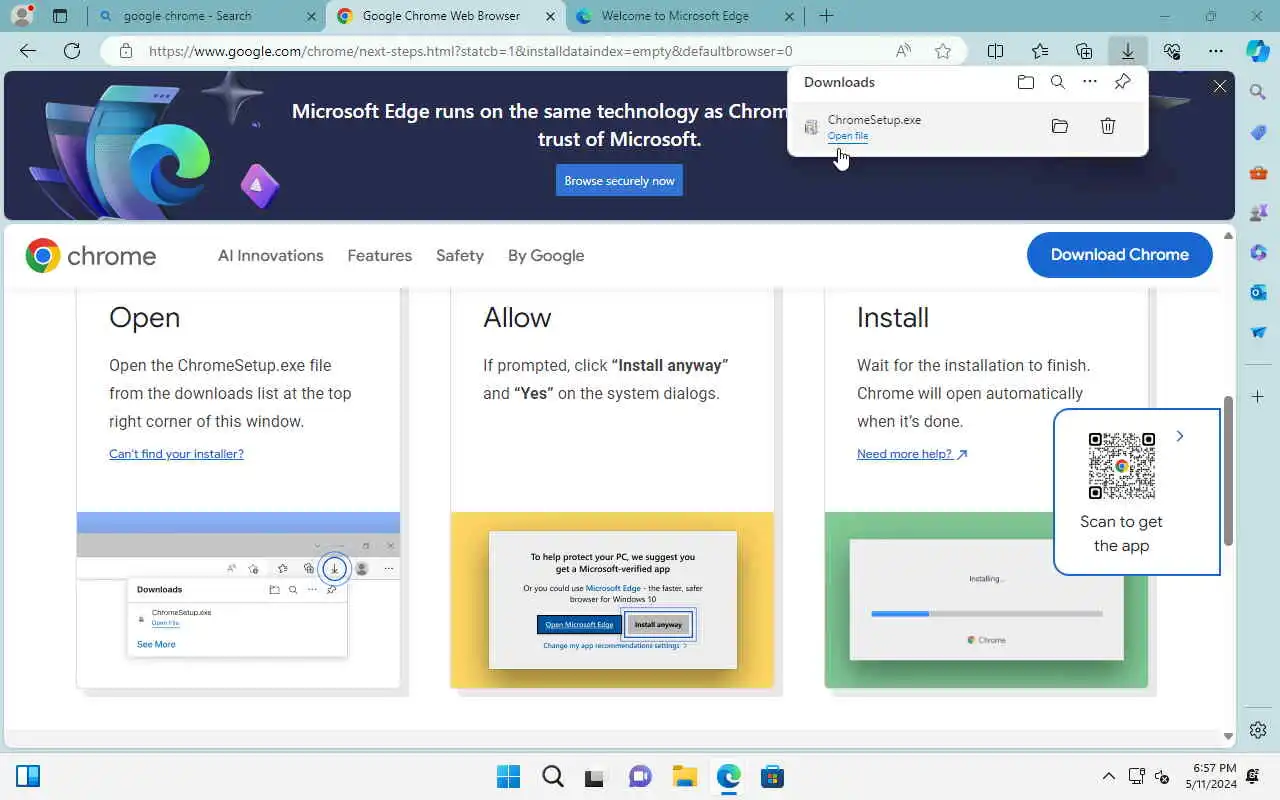Viewport: 1280px width, 800px height.
Task: Open the Downloads toolbar icon
Action: (x=1128, y=51)
